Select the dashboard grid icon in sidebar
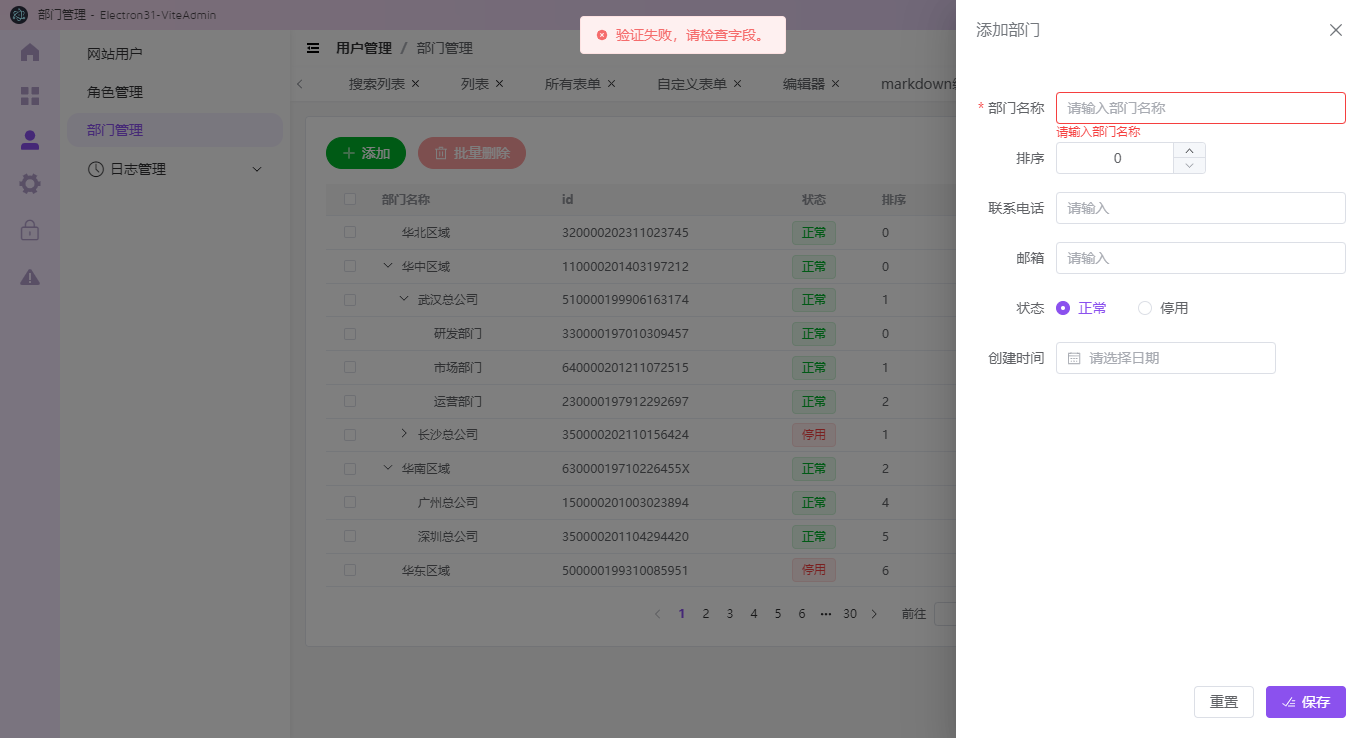The height and width of the screenshot is (738, 1366). point(29,96)
